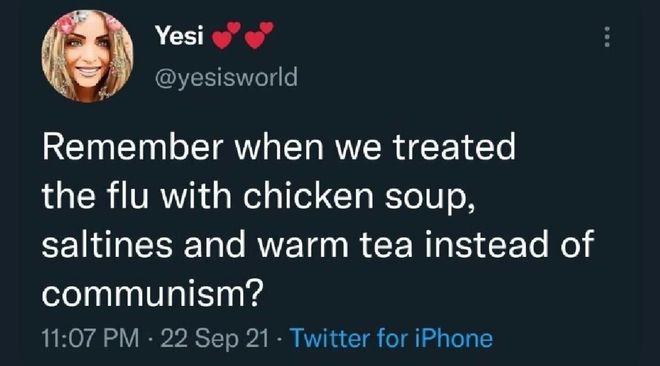Click the word "when" in the tweet
This screenshot has height=366, width=660.
[x=279, y=147]
